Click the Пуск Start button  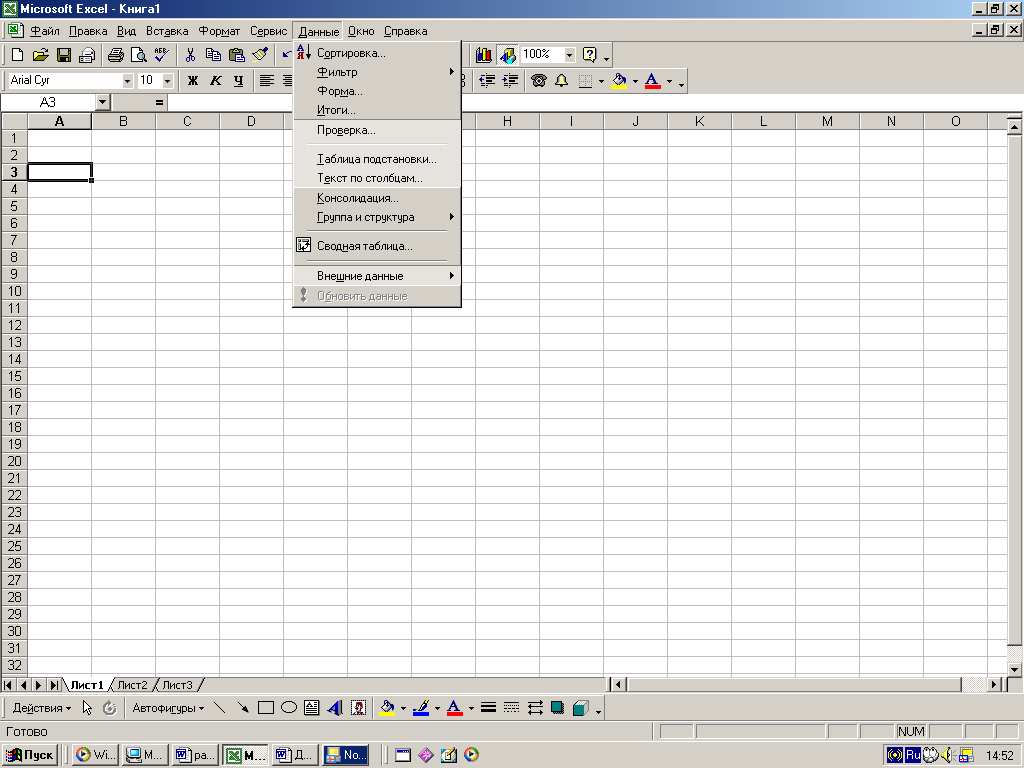coord(30,755)
